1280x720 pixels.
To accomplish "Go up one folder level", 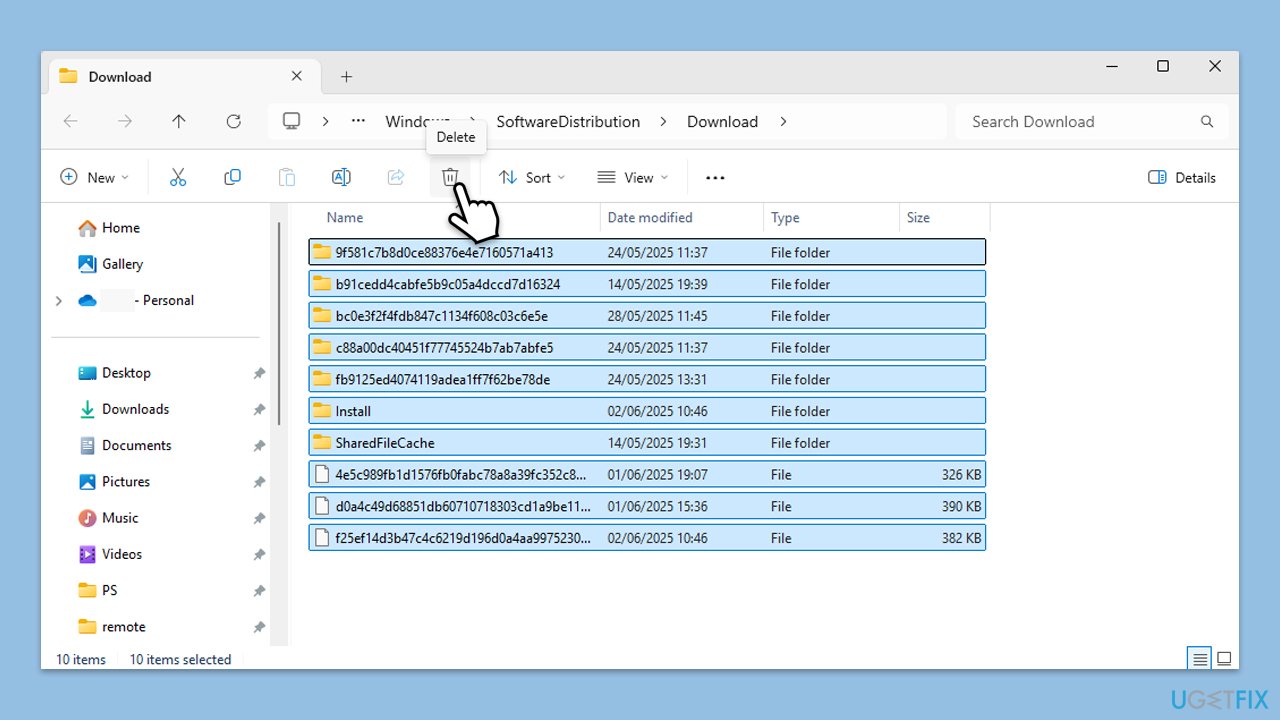I will point(179,121).
